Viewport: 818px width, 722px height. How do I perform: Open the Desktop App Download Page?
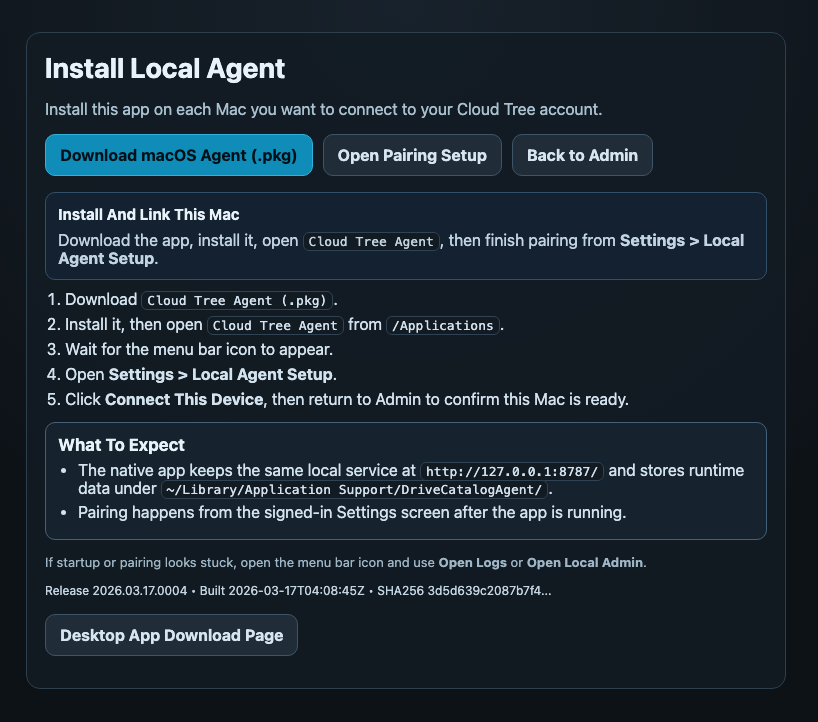[171, 635]
